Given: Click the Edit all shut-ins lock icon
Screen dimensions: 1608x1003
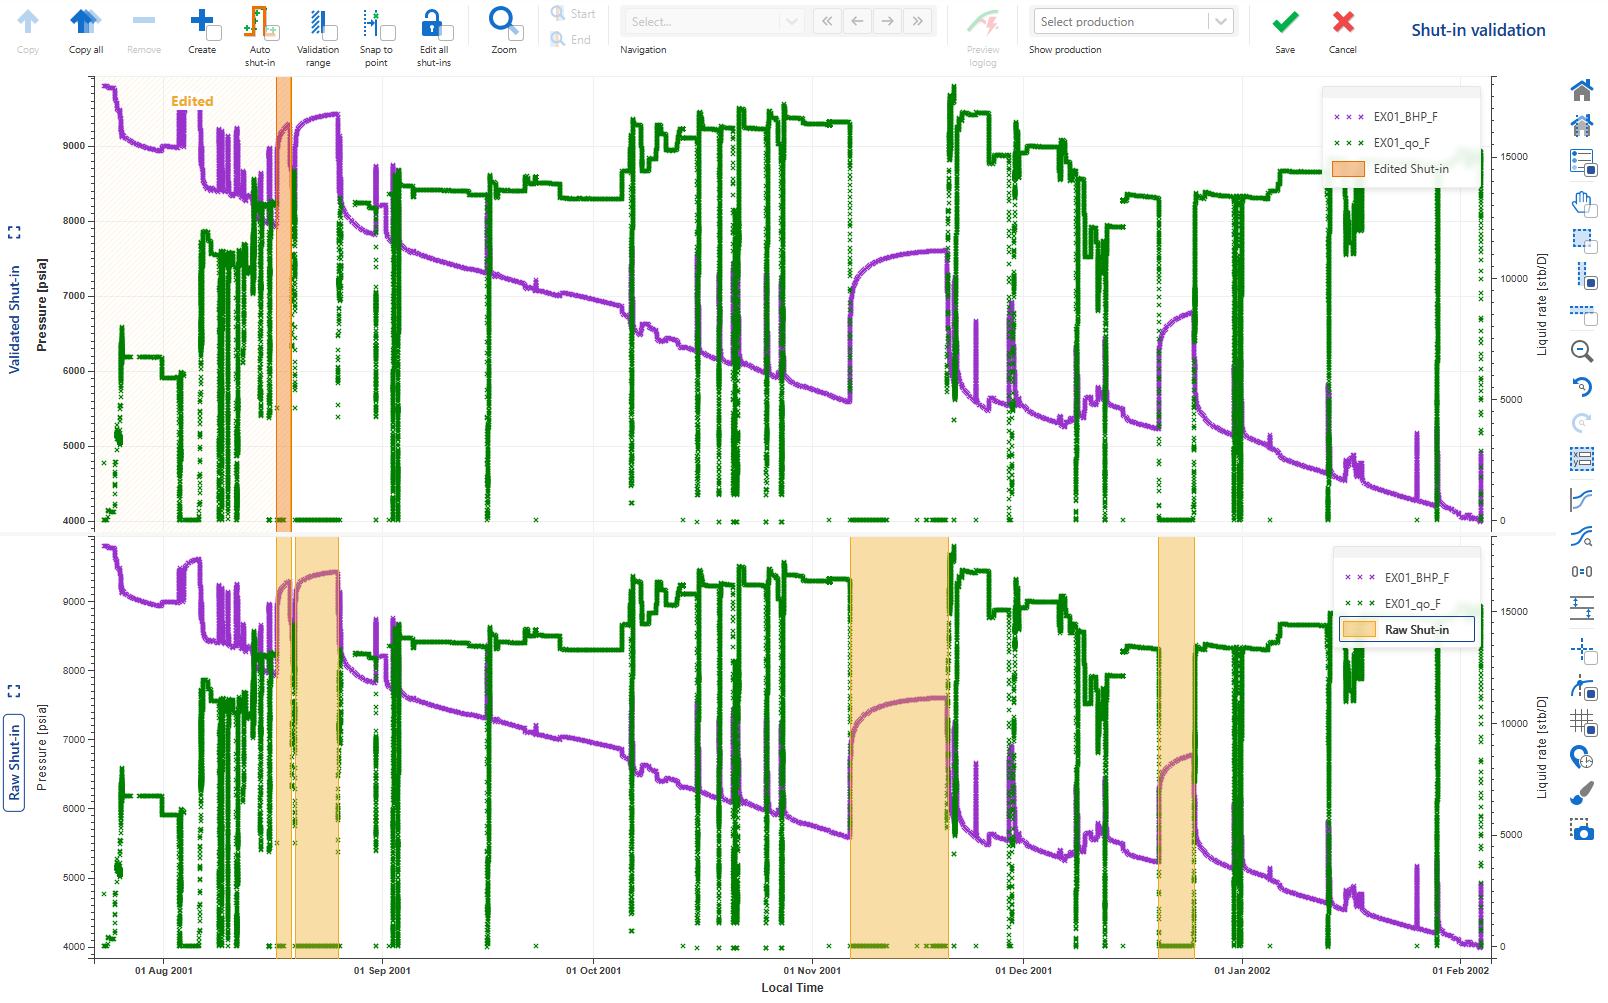Looking at the screenshot, I should [x=433, y=24].
